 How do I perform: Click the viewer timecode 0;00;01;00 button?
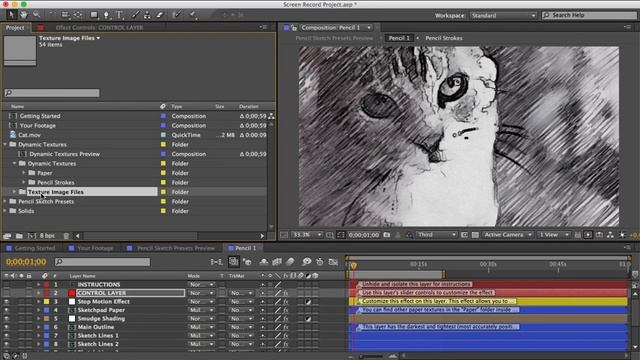tap(364, 235)
